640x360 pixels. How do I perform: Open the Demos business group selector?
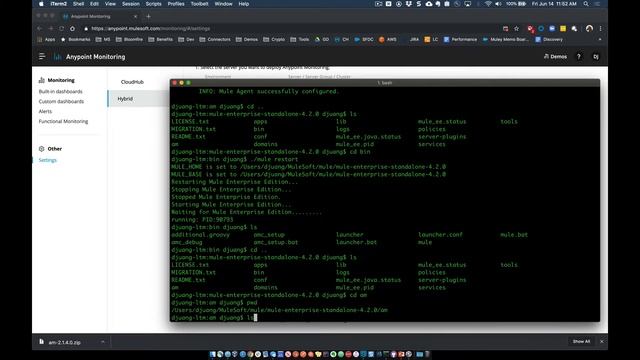pos(555,57)
